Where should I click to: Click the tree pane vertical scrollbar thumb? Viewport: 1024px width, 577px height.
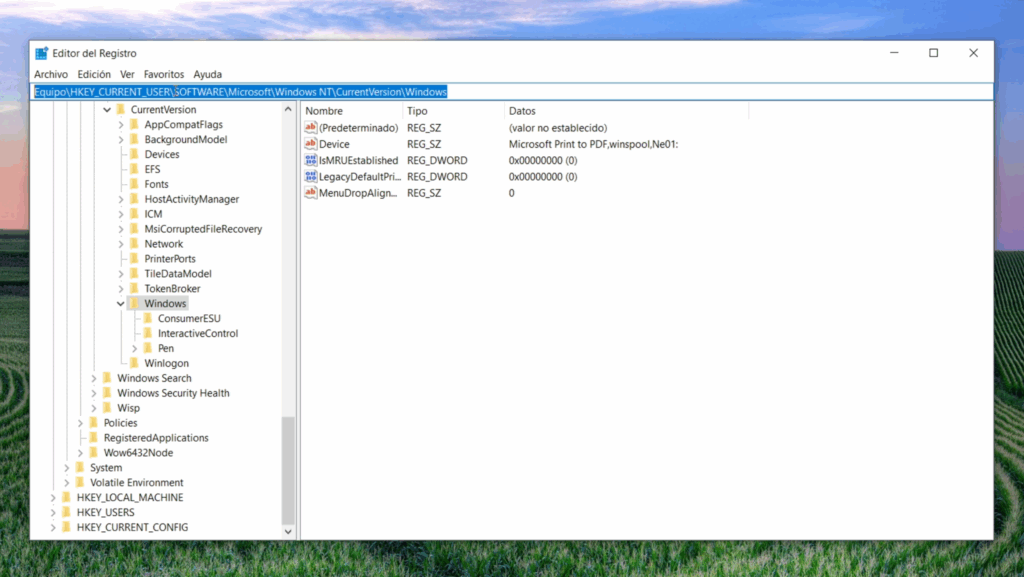click(289, 470)
